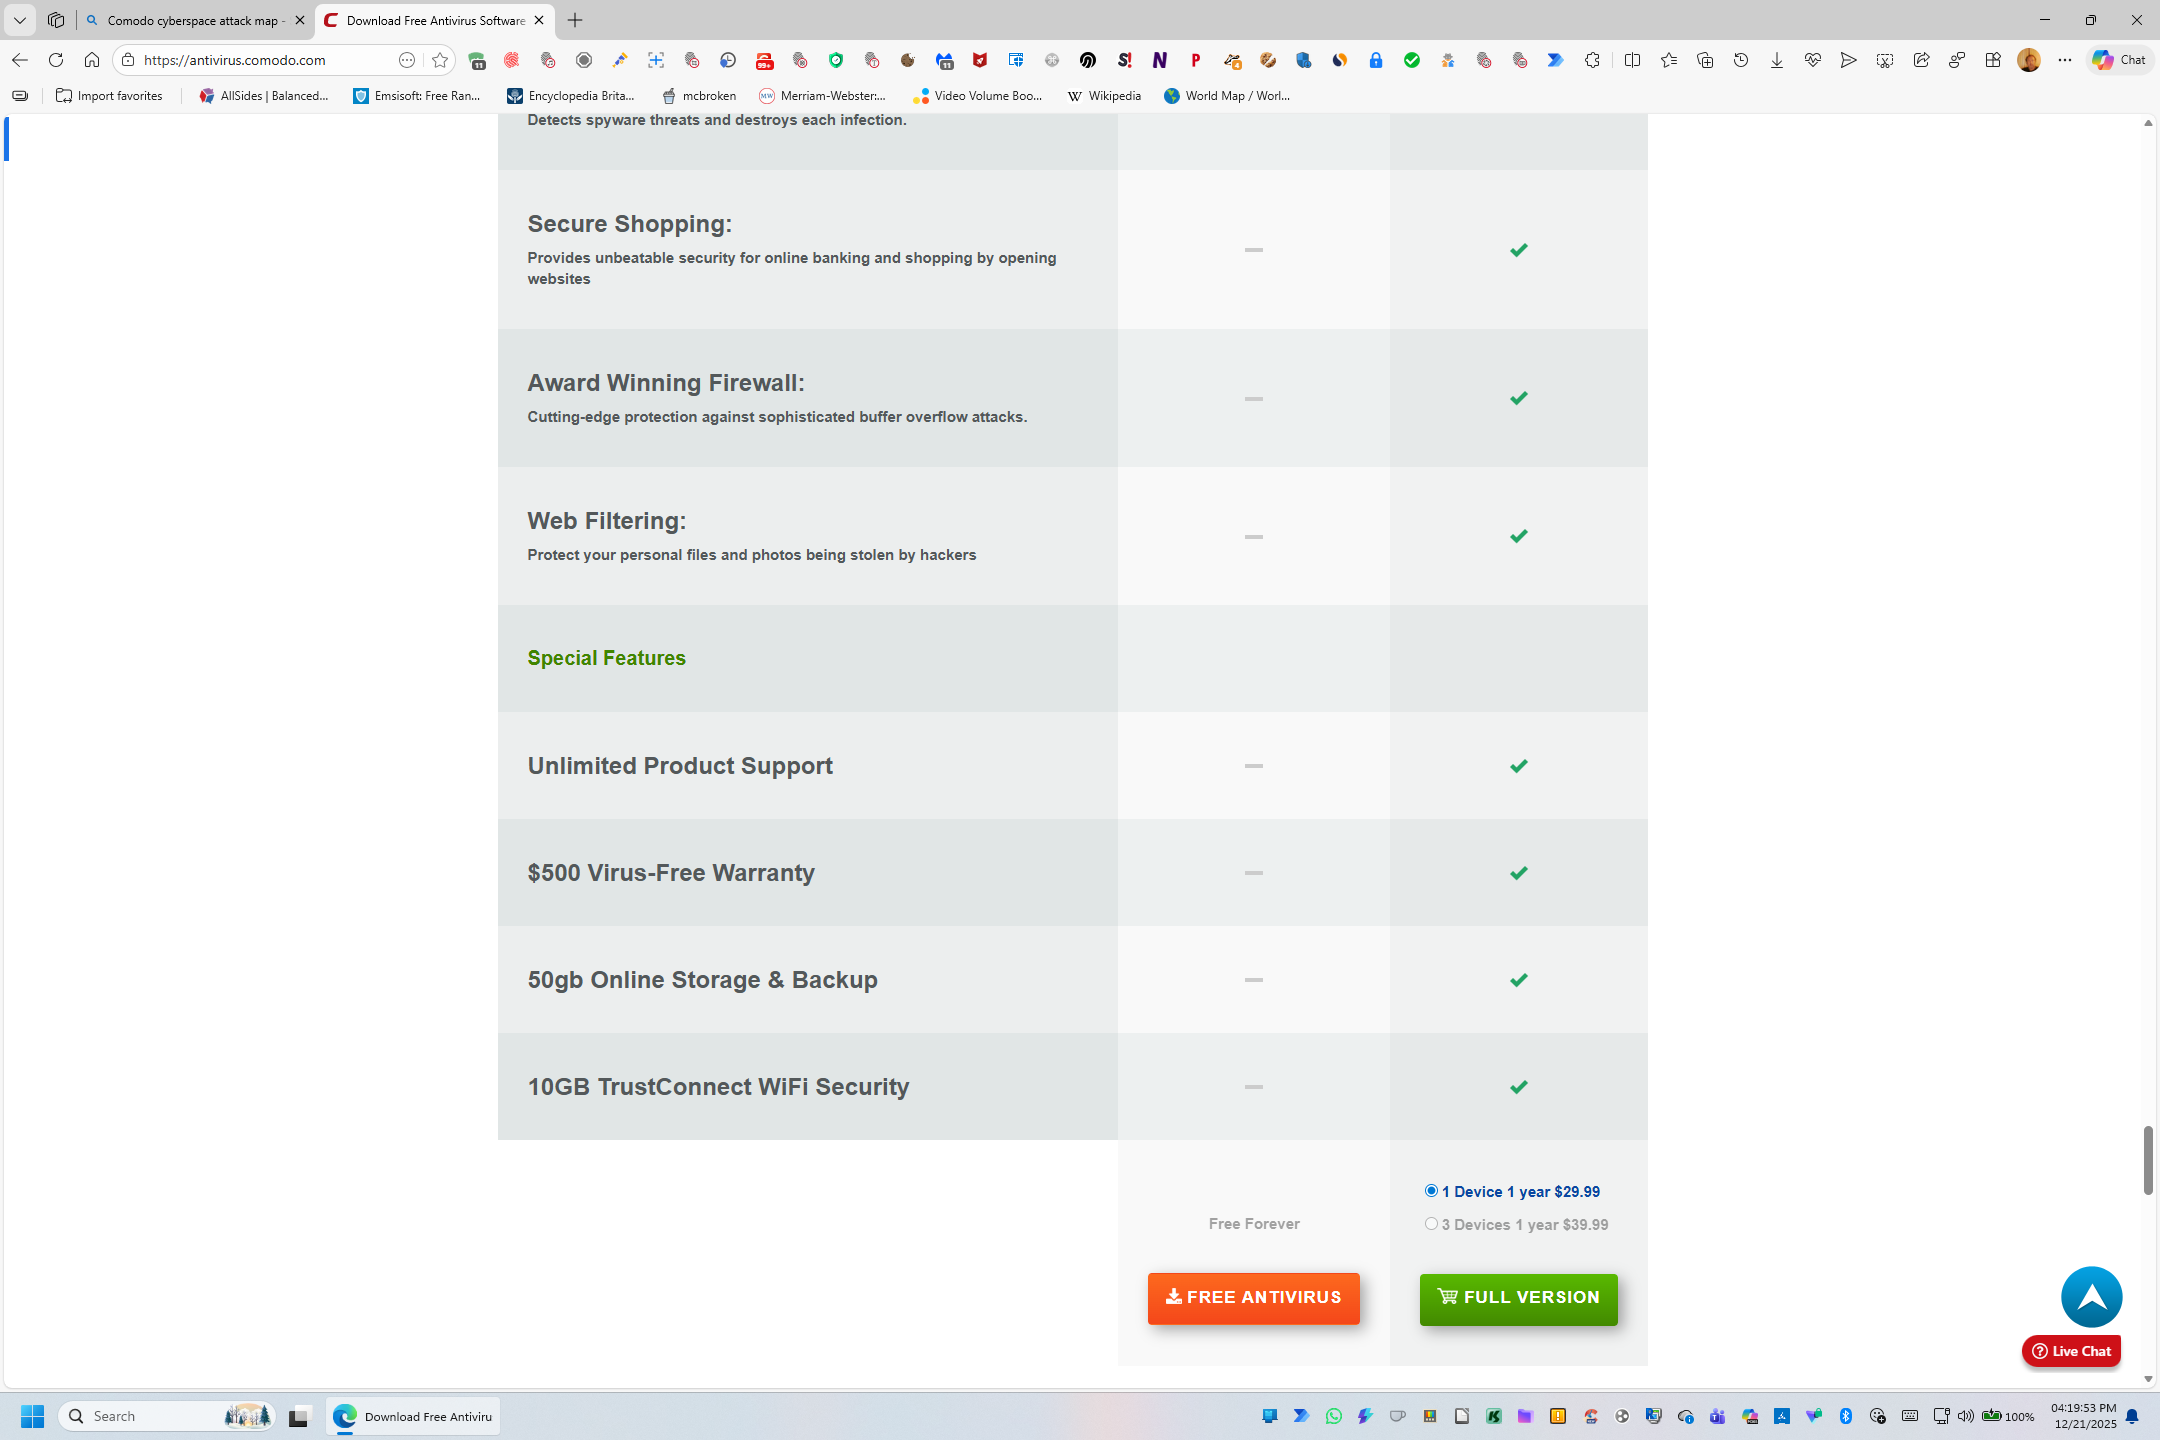Add this page to favorites star
Image resolution: width=2160 pixels, height=1440 pixels.
[440, 60]
